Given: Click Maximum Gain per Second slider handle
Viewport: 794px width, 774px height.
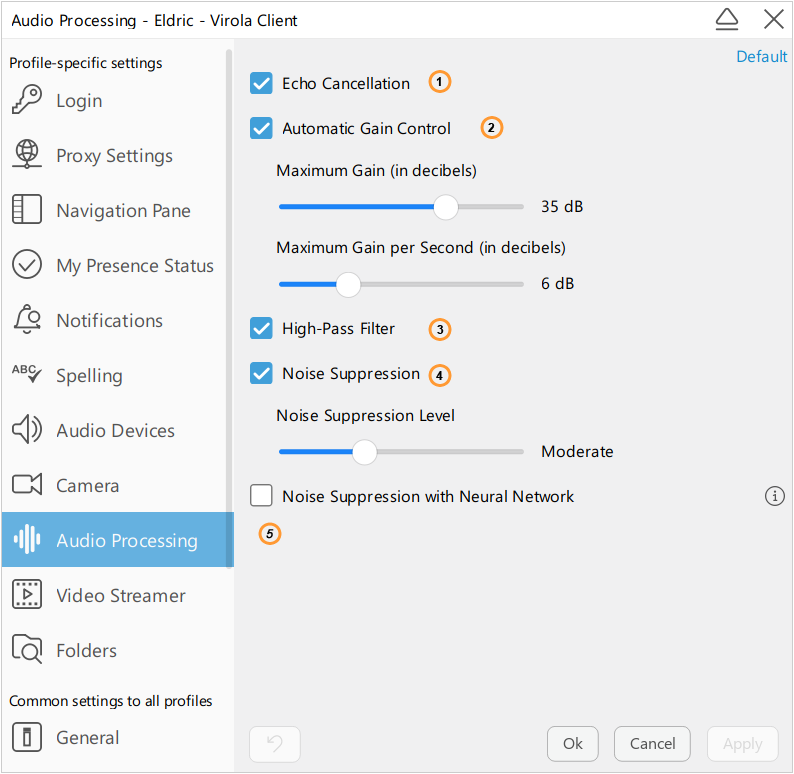Looking at the screenshot, I should click(348, 284).
